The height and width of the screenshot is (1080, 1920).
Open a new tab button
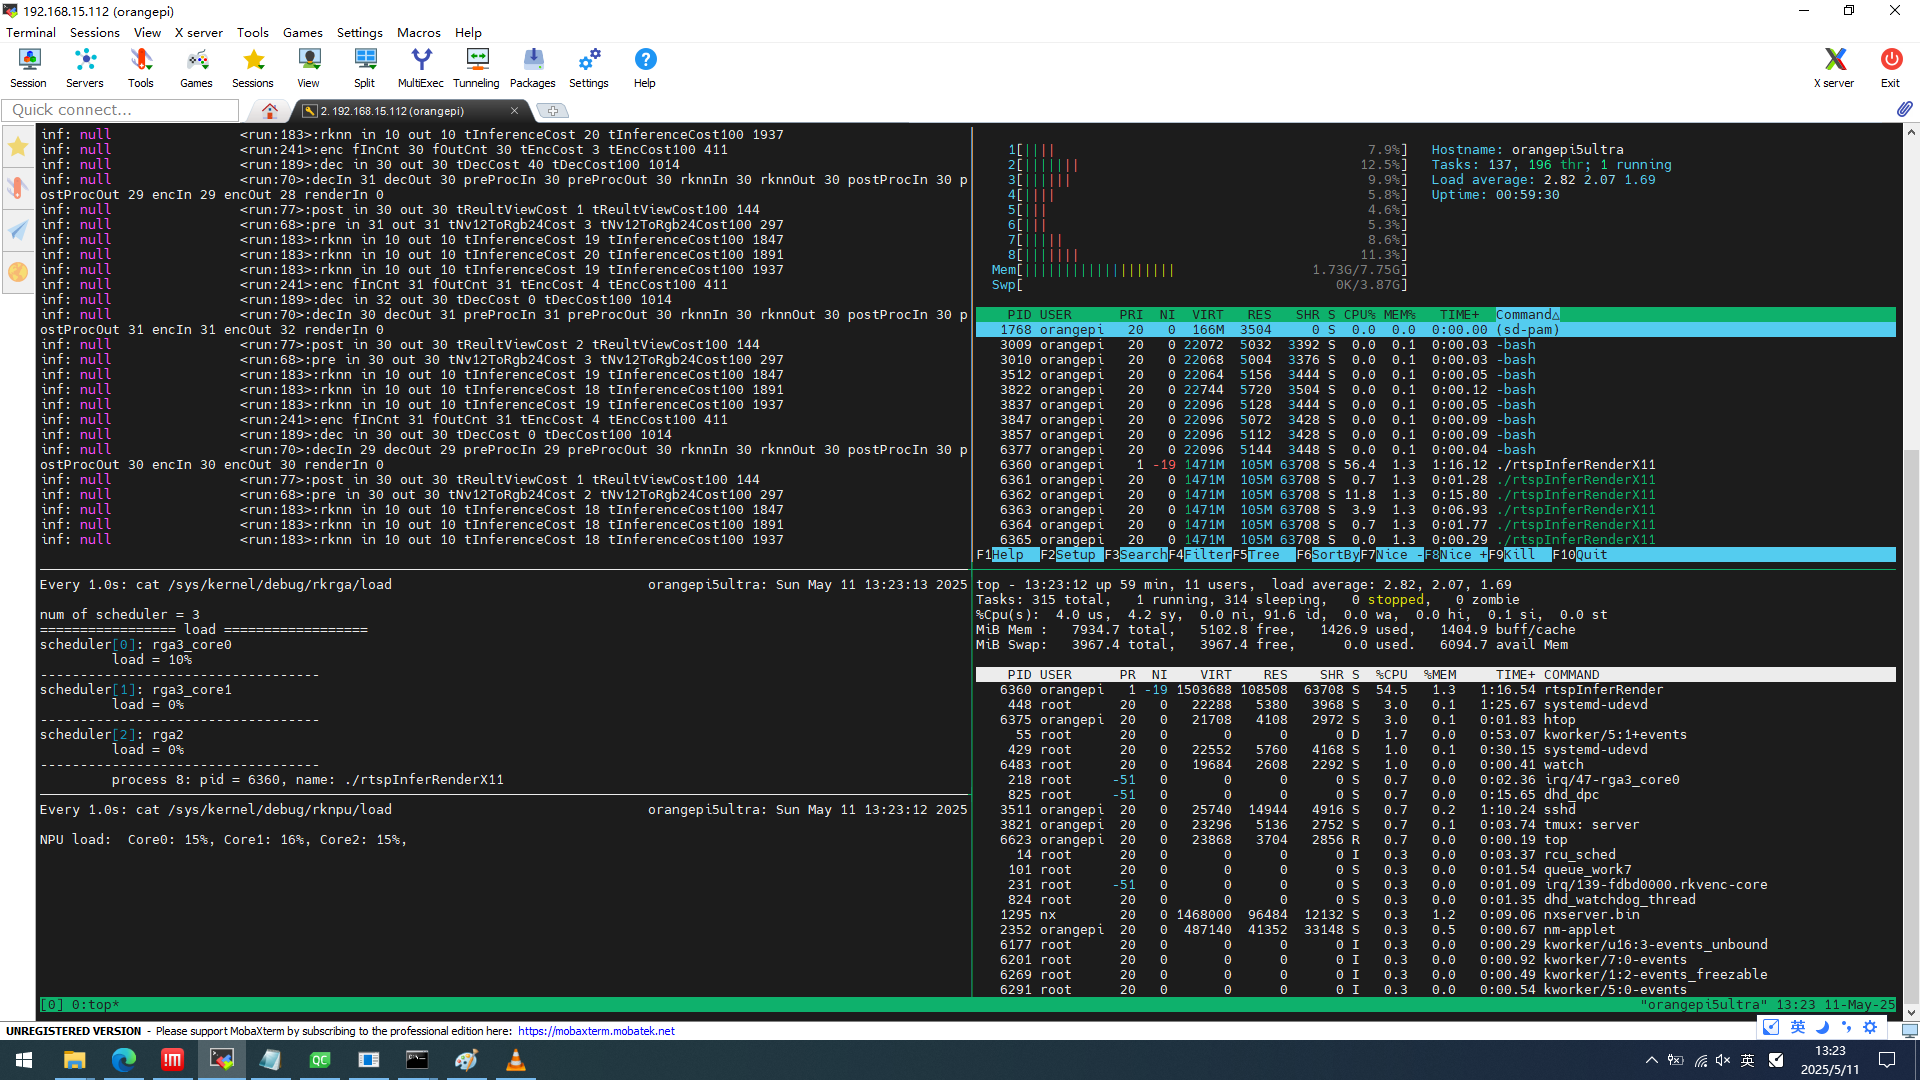click(552, 110)
